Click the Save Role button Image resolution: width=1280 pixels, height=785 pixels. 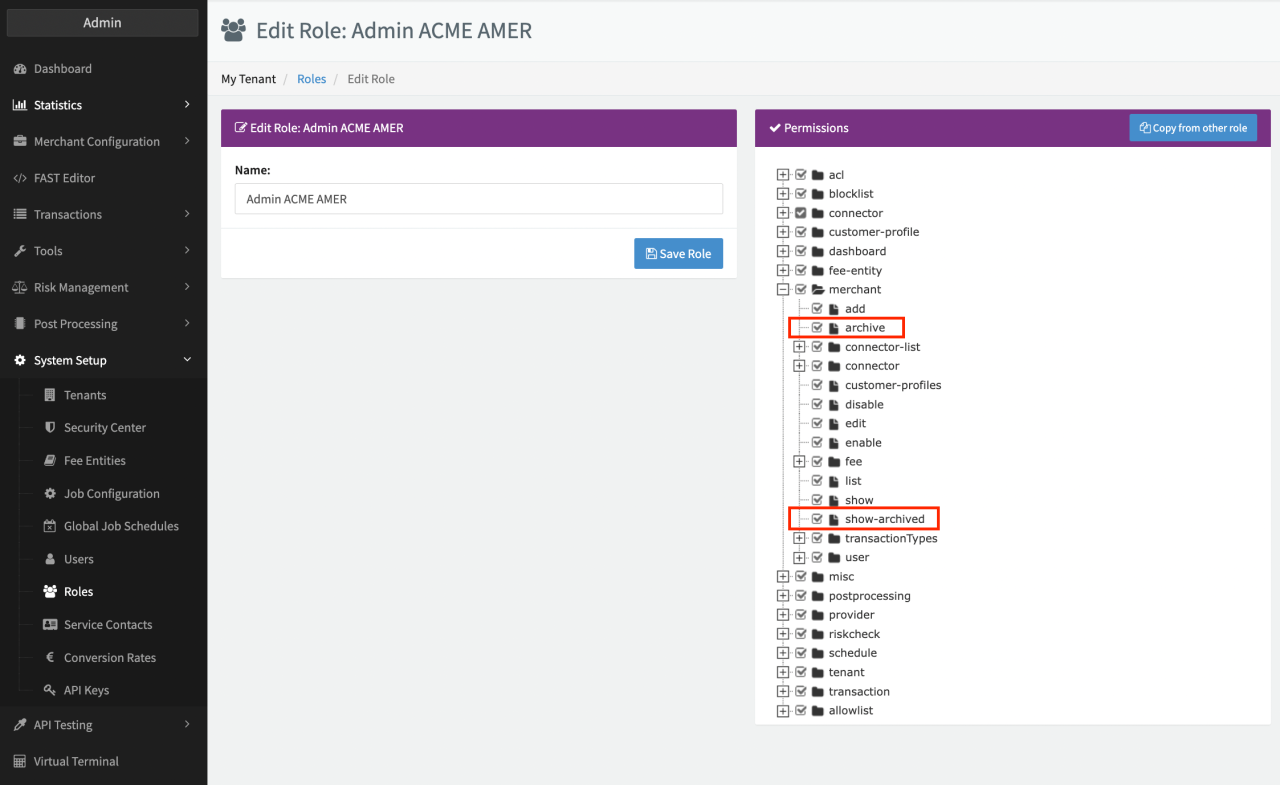coord(678,254)
